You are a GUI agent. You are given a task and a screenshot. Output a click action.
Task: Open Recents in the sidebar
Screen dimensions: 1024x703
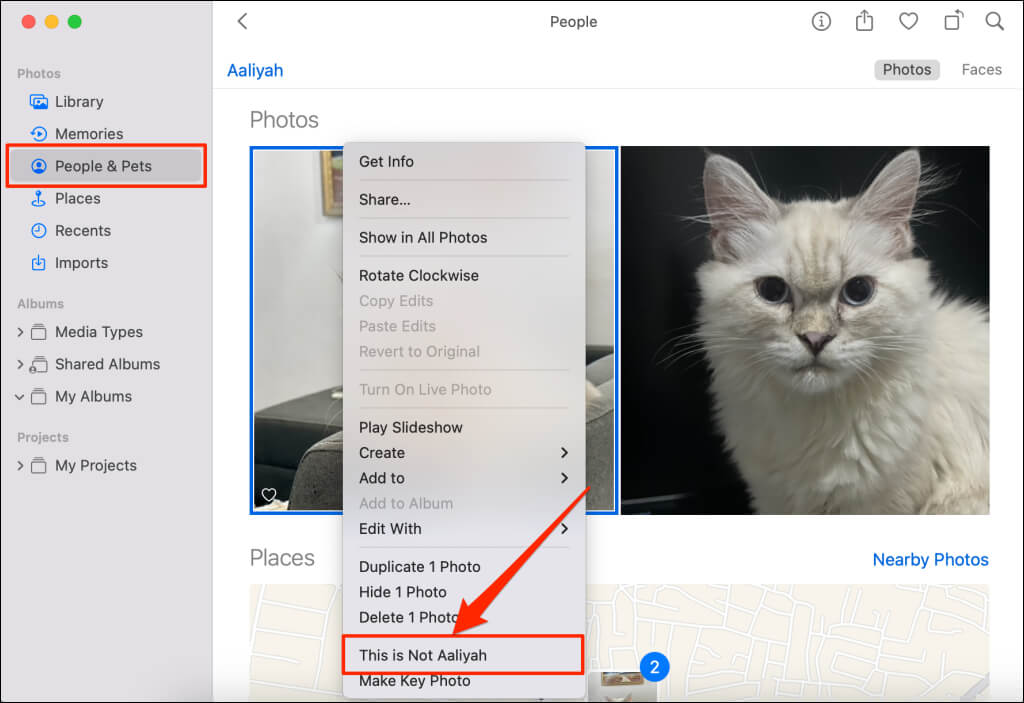pos(104,231)
